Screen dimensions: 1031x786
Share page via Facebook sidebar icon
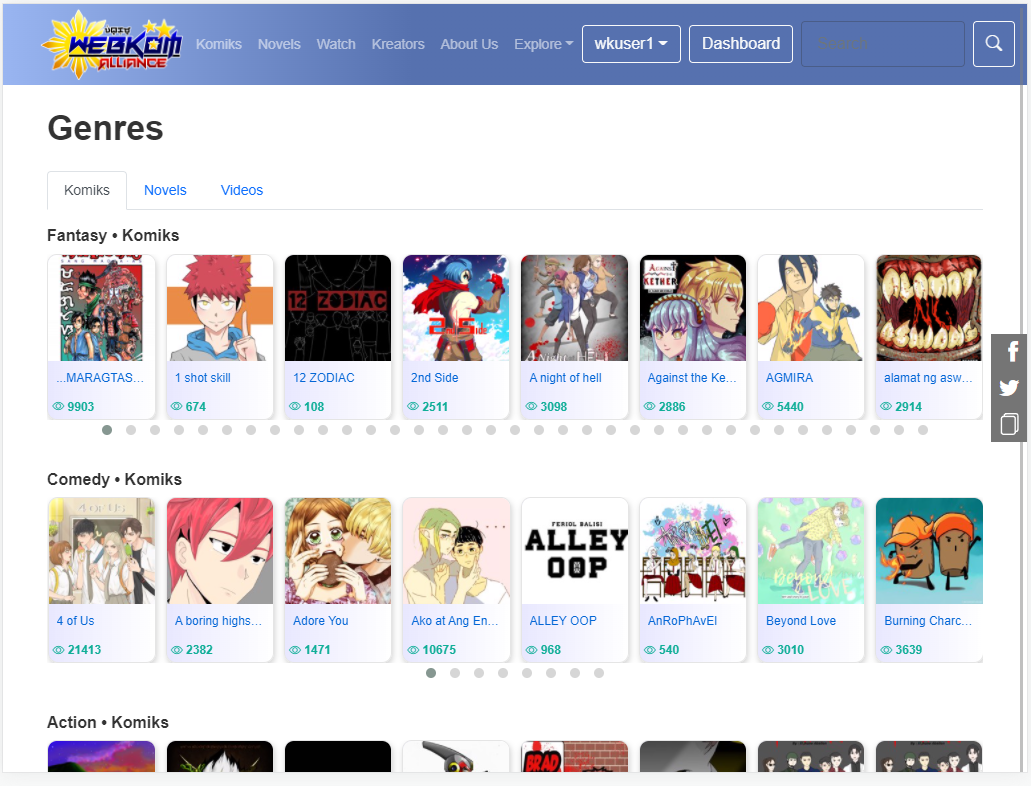(x=1009, y=351)
